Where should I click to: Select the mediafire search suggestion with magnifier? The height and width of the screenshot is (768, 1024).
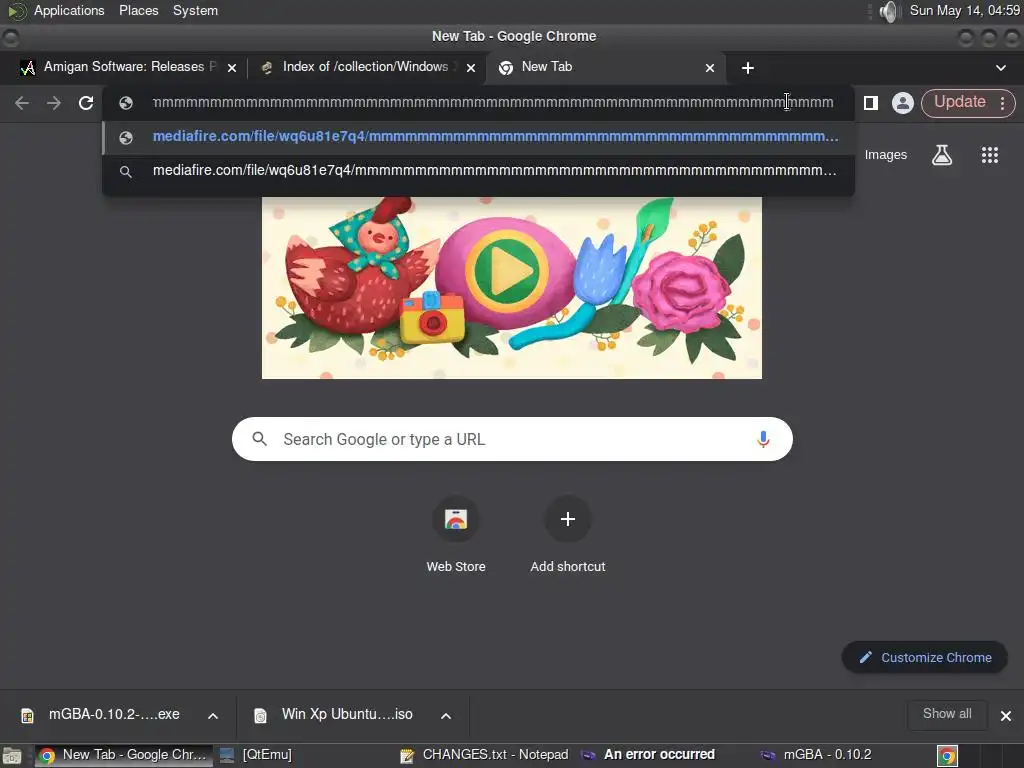[x=478, y=171]
